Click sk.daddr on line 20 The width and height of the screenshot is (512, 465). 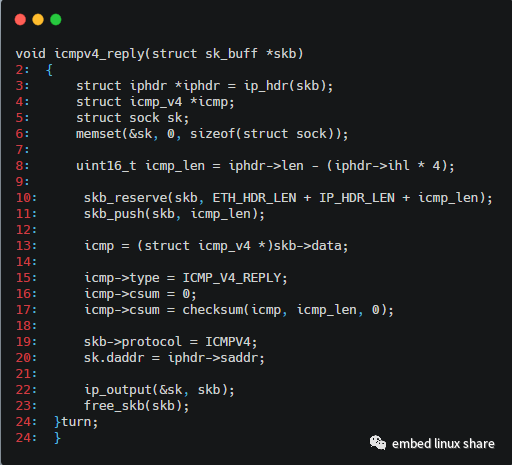pos(114,358)
